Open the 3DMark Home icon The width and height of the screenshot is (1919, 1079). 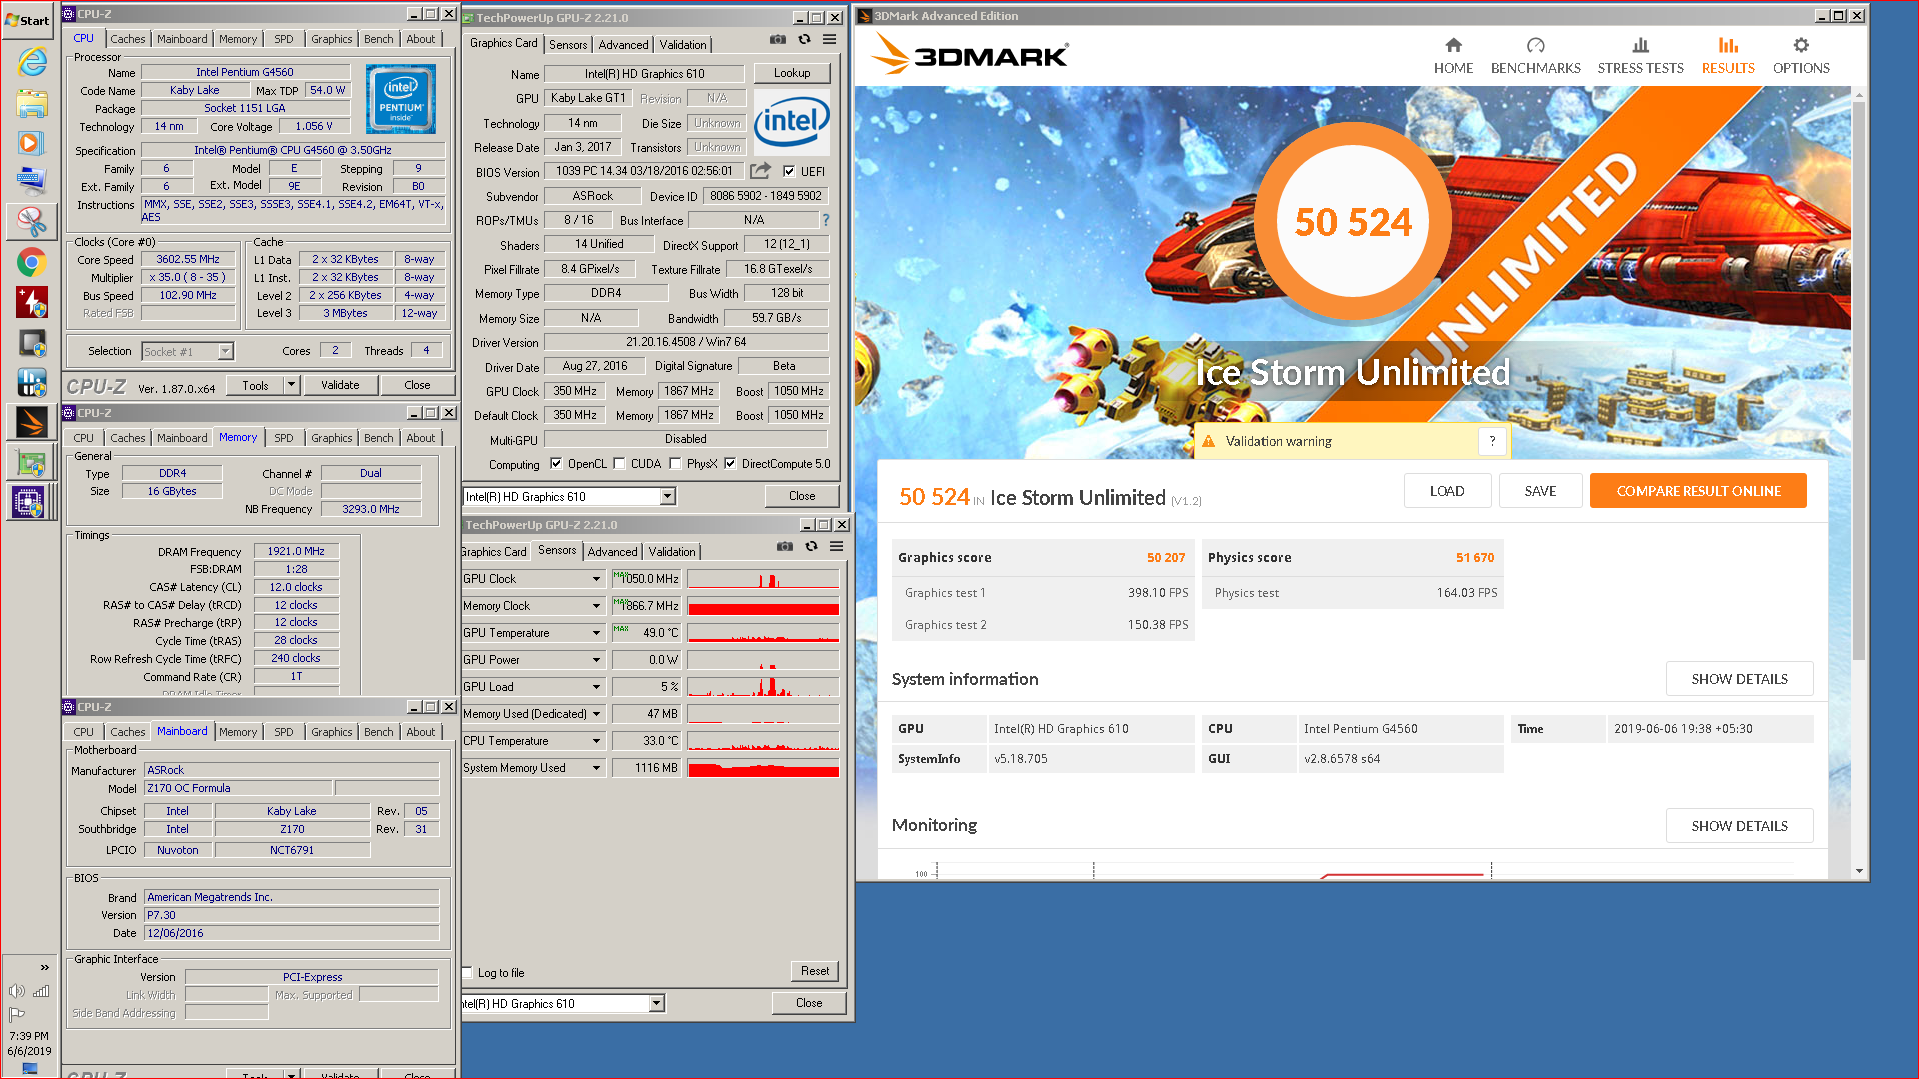(x=1453, y=45)
